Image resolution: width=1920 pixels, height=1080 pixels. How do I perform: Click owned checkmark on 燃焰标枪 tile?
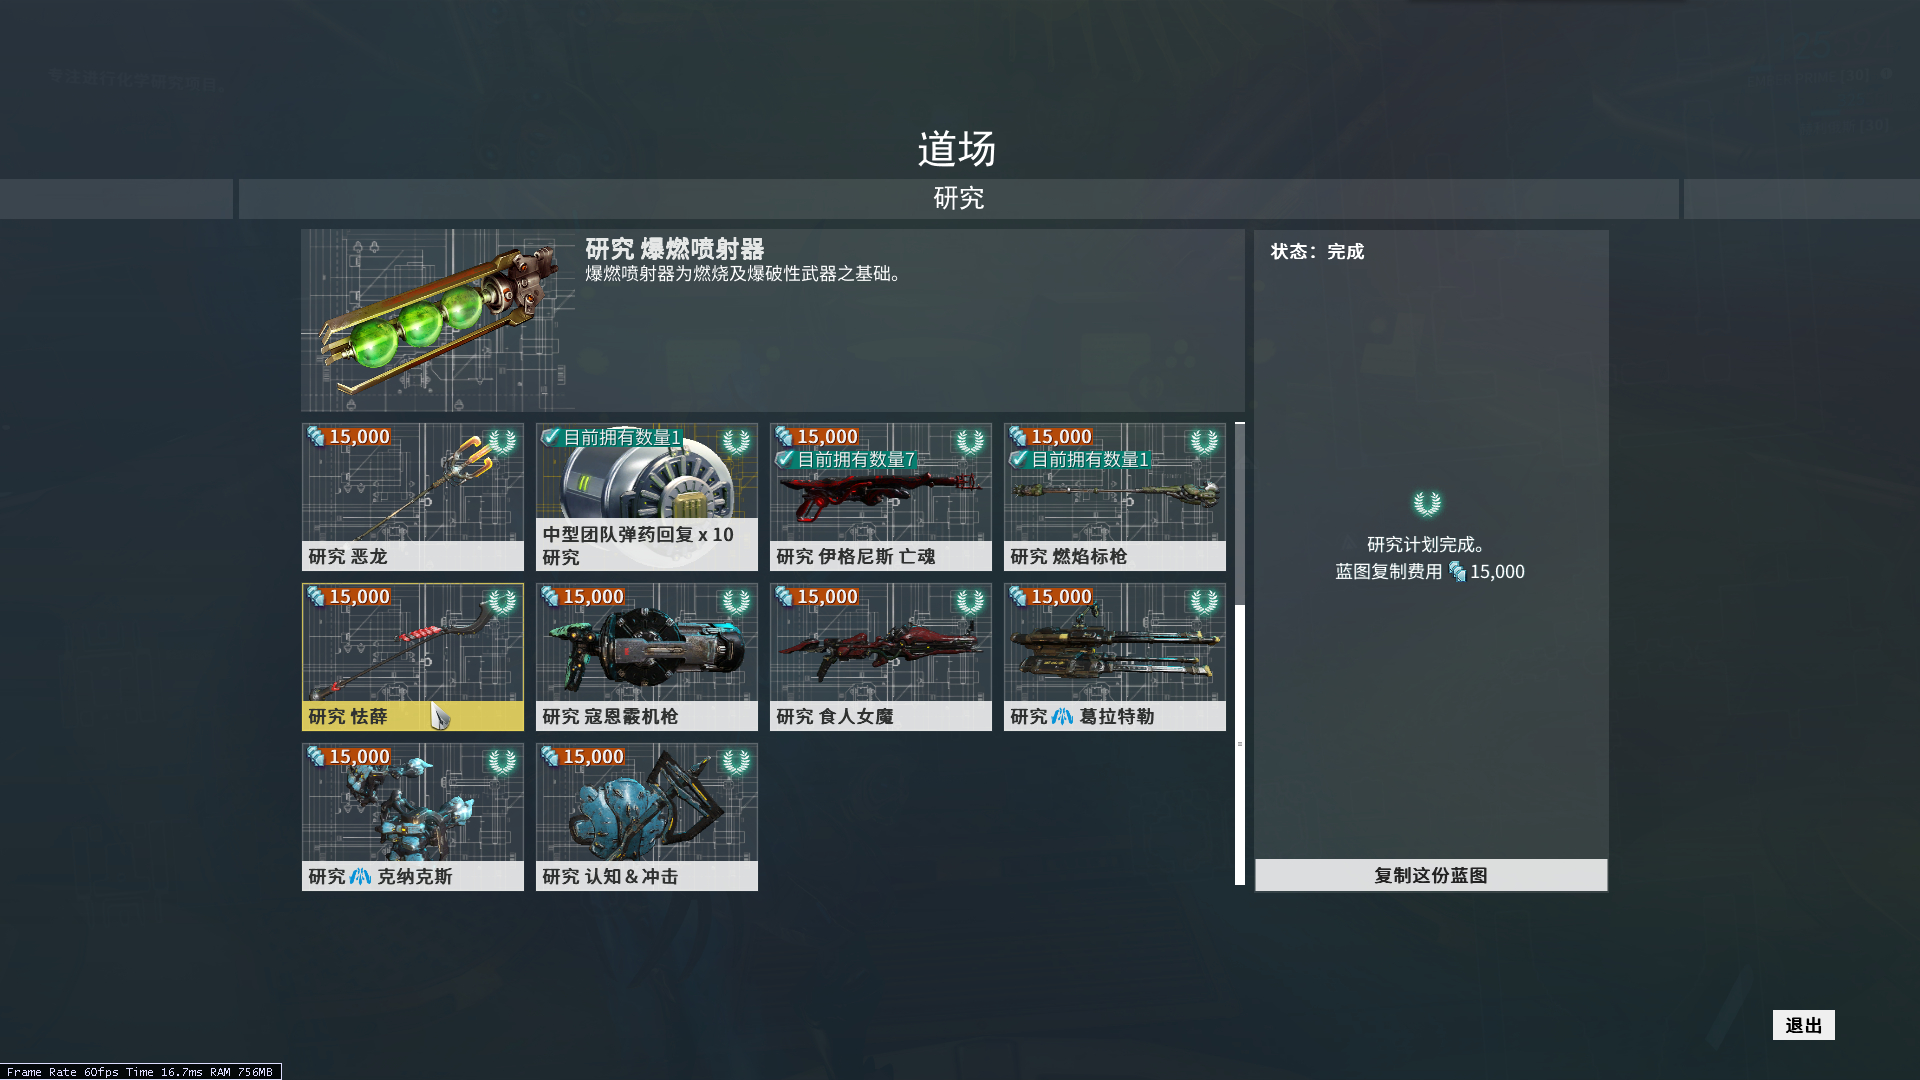click(1019, 459)
